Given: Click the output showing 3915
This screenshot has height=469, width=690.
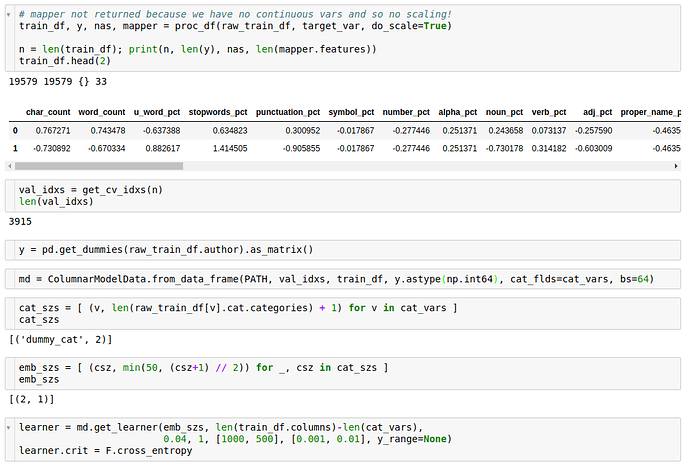Looking at the screenshot, I should point(21,221).
